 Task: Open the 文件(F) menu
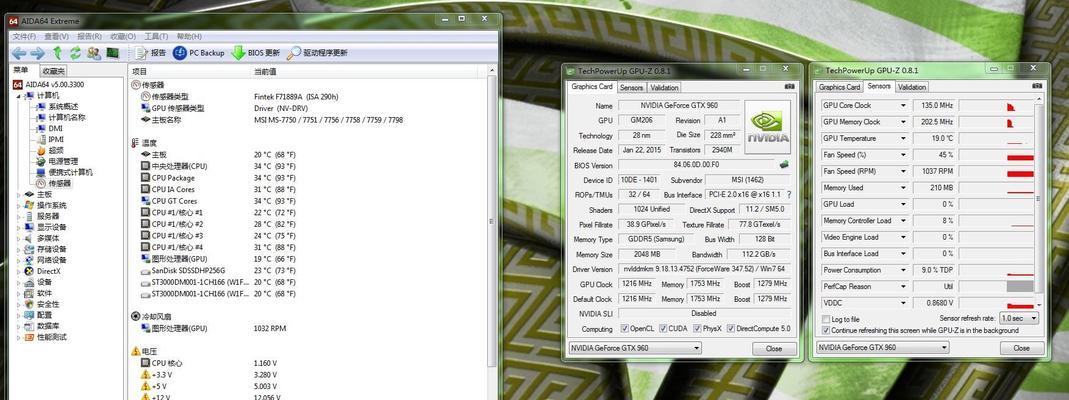[x=24, y=36]
